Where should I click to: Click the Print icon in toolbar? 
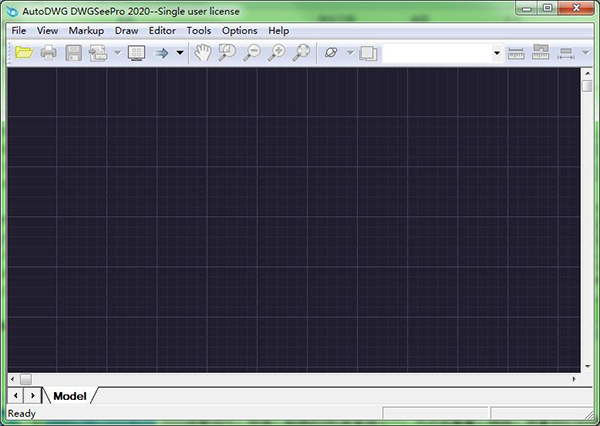(x=49, y=52)
